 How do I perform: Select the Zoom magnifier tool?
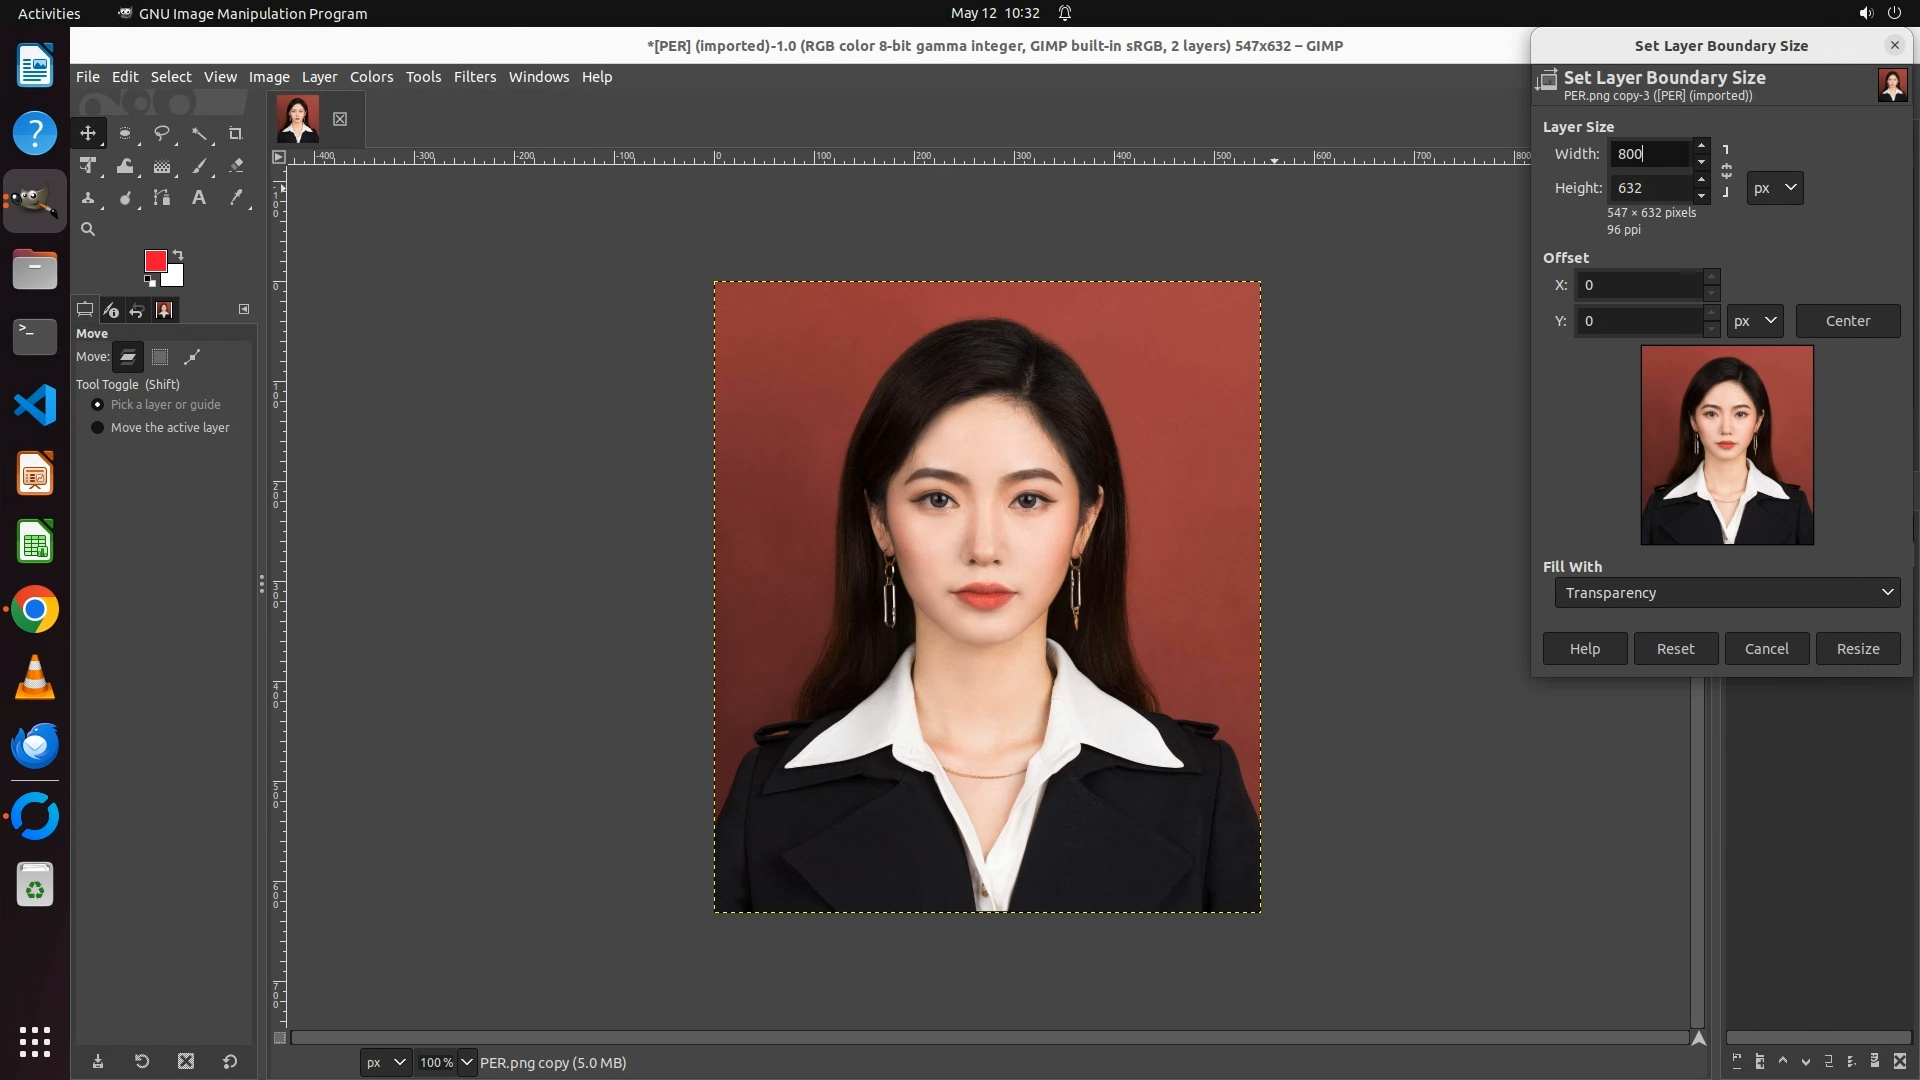pyautogui.click(x=88, y=229)
